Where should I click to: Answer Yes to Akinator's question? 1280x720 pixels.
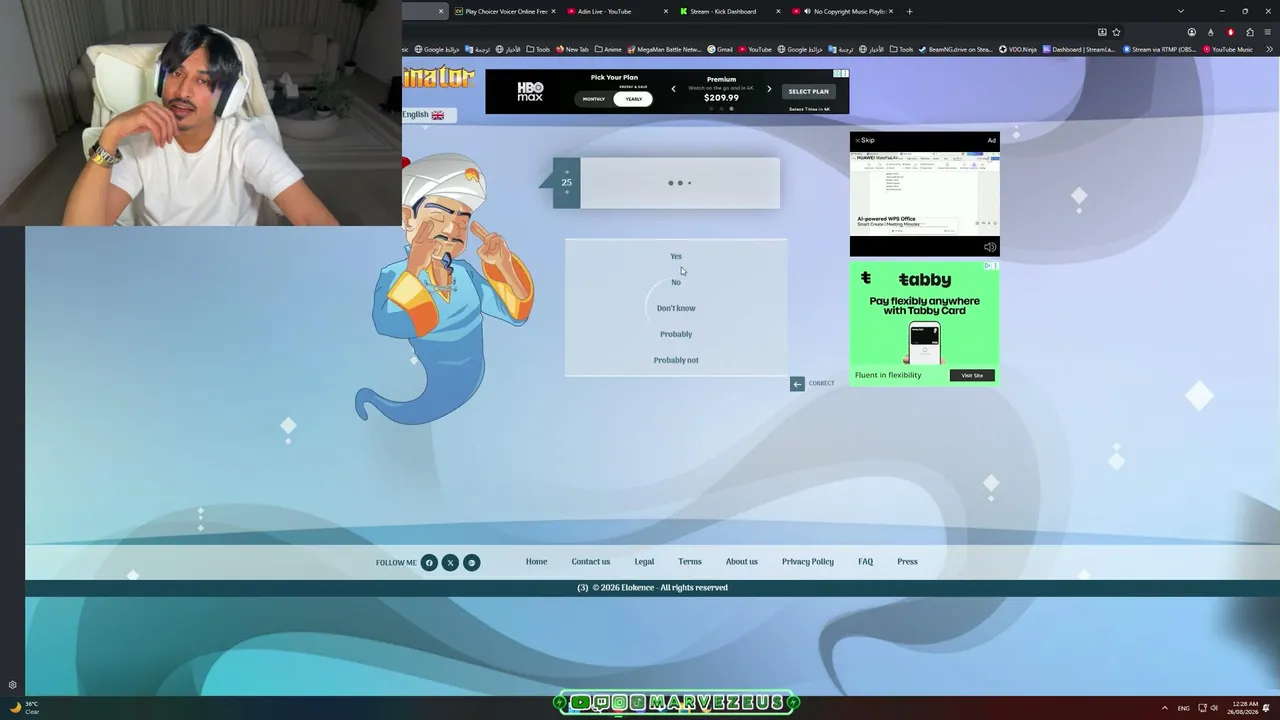click(676, 256)
